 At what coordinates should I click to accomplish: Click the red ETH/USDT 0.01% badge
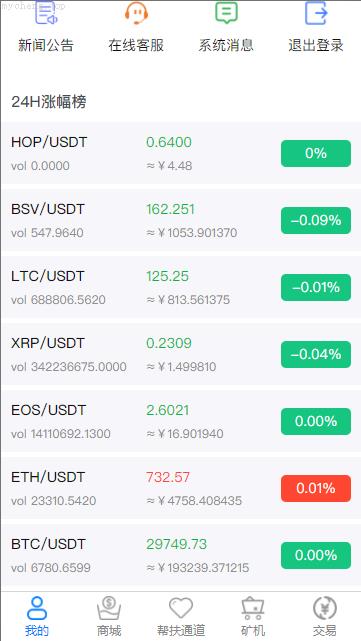click(x=316, y=489)
